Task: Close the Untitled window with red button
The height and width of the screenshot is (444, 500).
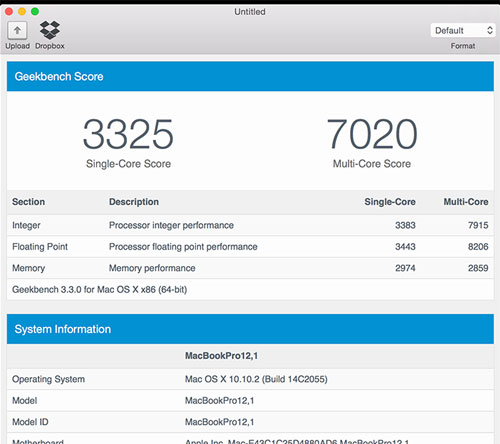Action: tap(9, 12)
